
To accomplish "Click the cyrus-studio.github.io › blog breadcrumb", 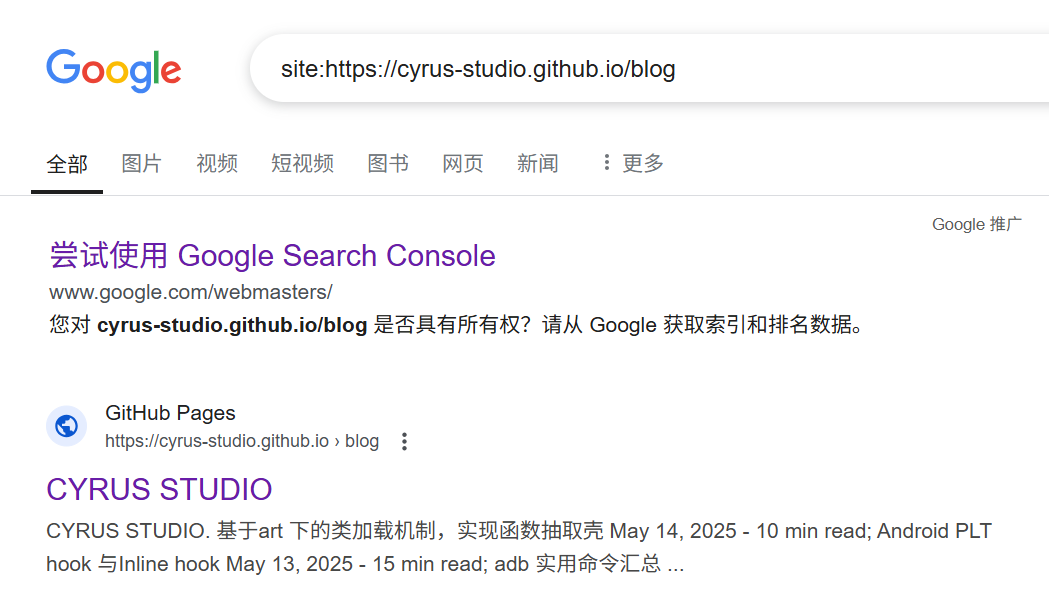I will [242, 441].
